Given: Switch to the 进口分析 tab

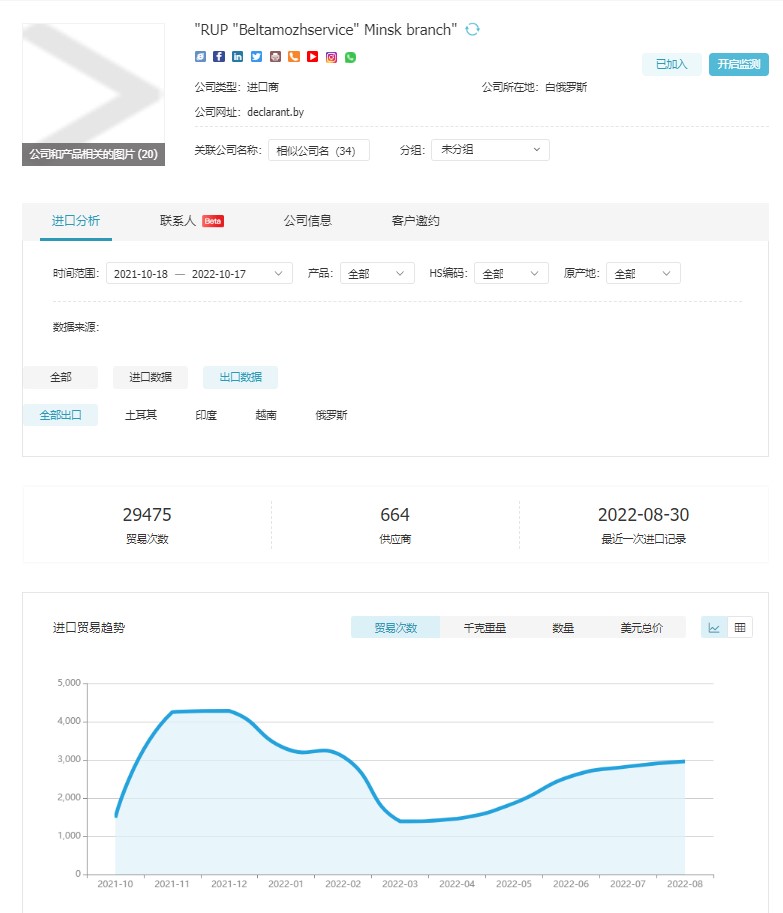Looking at the screenshot, I should 76,221.
